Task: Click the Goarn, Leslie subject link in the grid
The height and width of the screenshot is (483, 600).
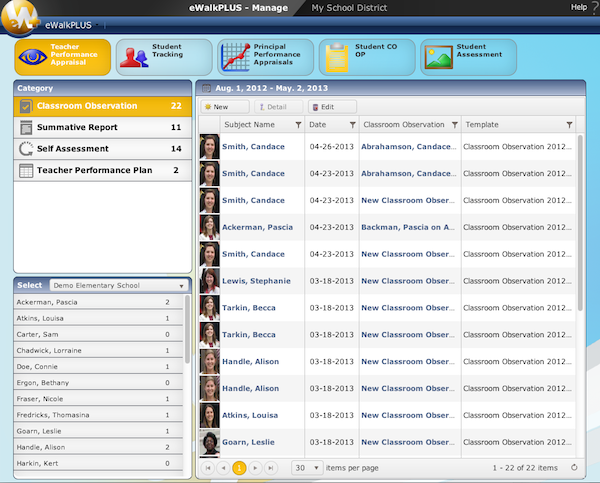Action: [248, 442]
